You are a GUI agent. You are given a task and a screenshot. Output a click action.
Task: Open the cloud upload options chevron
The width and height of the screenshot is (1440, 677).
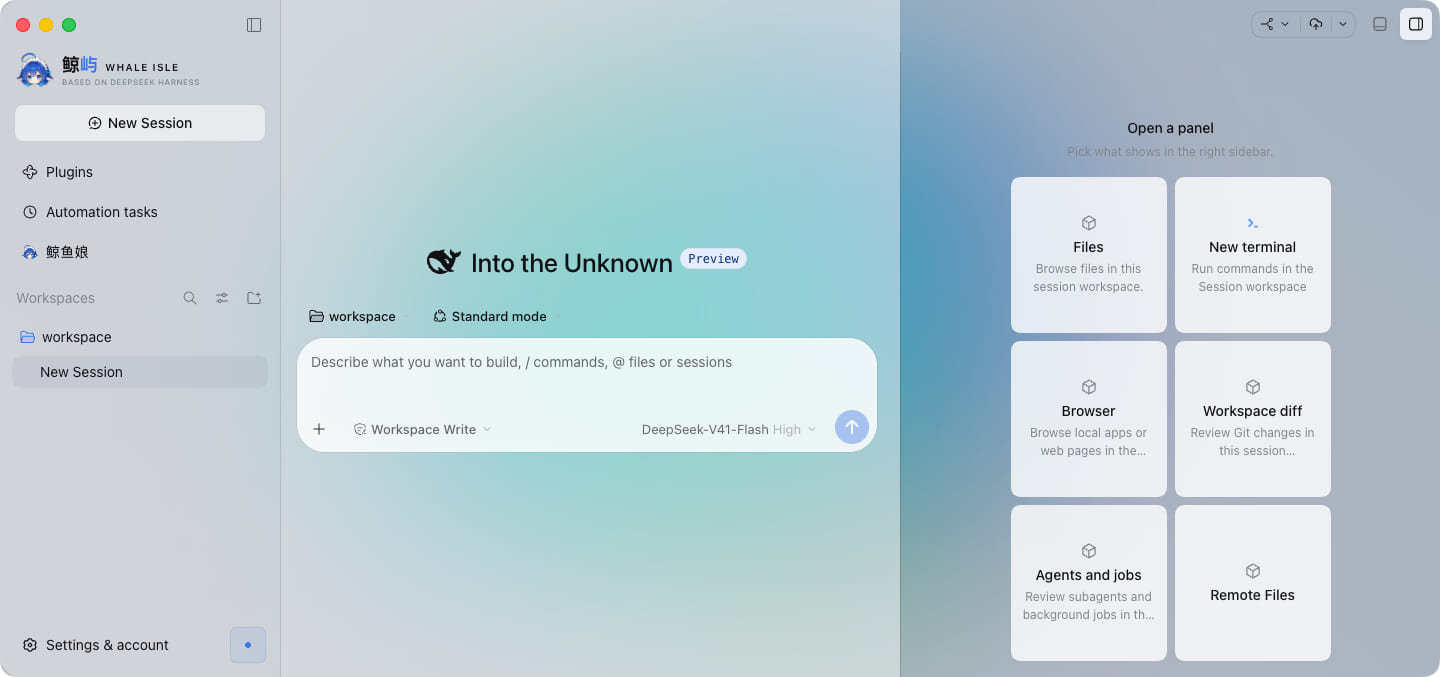click(1343, 24)
